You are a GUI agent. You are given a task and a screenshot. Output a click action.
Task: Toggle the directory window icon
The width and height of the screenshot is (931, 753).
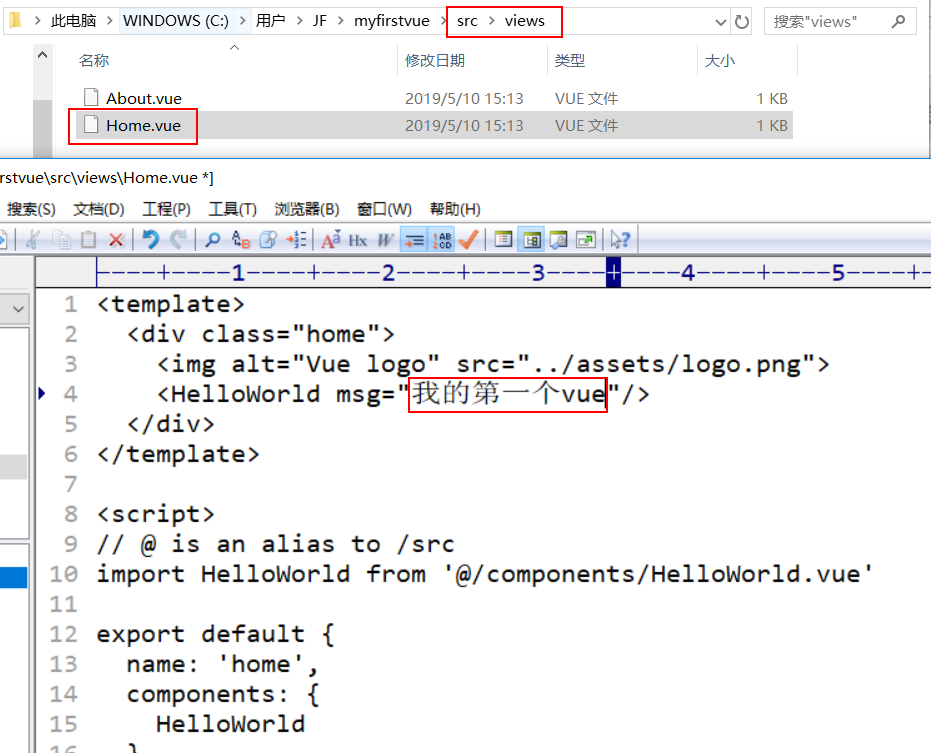pyautogui.click(x=504, y=240)
